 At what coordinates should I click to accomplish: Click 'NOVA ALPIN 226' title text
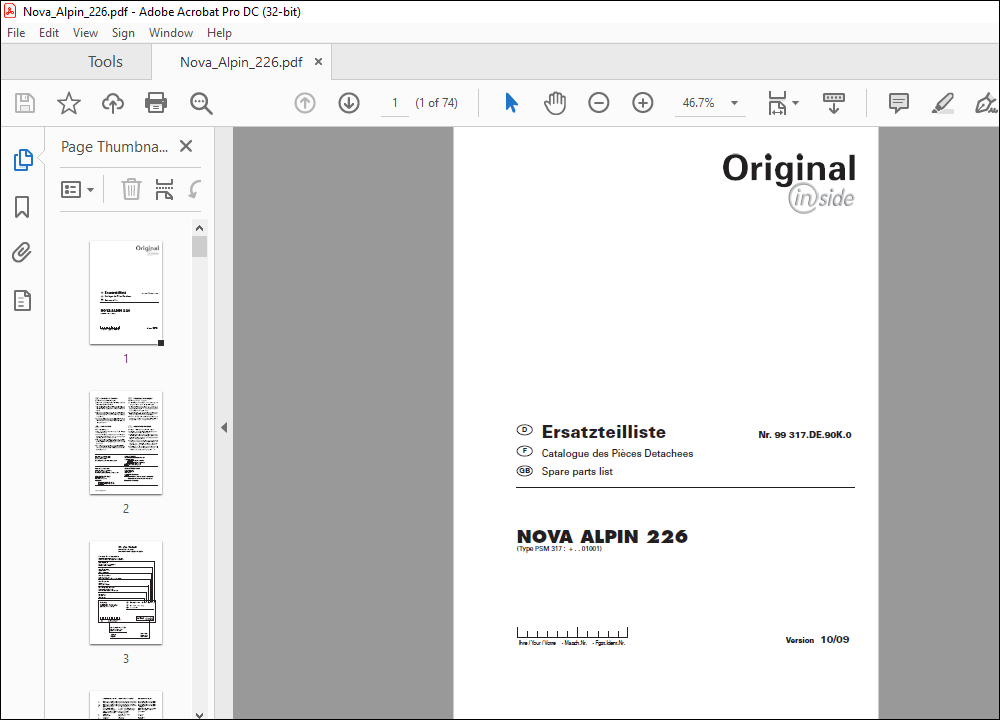click(x=602, y=536)
